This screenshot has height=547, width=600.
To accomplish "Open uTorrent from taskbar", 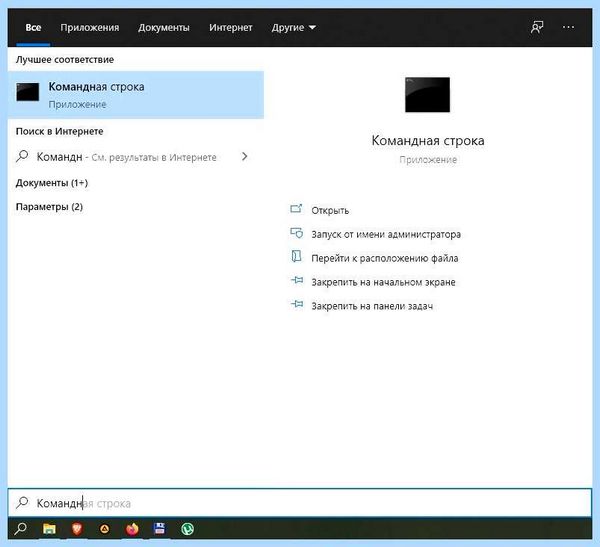I will pos(187,529).
